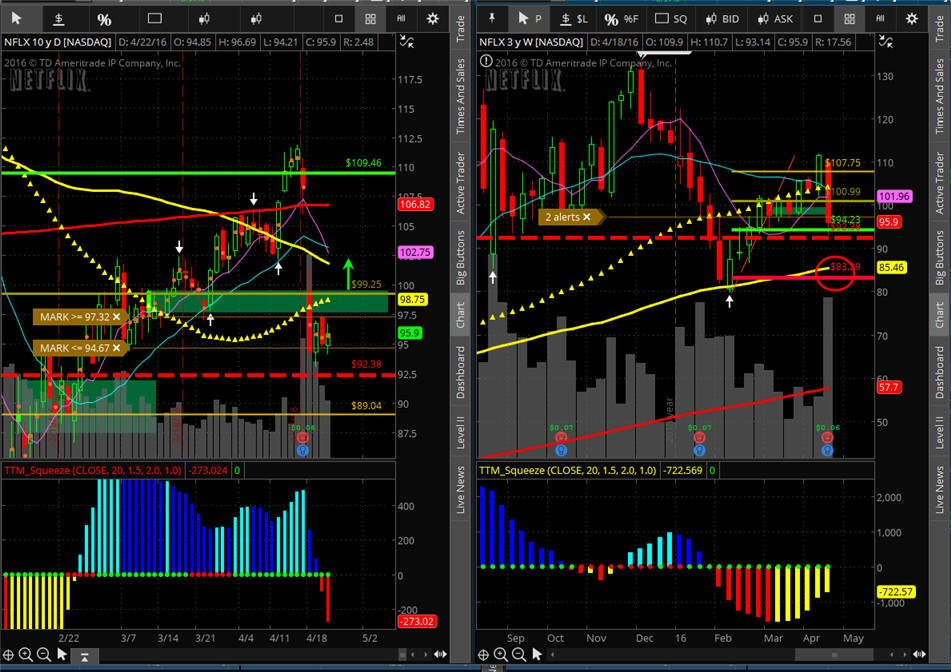
Task: Open Level II tab beside right chart
Action: [940, 432]
